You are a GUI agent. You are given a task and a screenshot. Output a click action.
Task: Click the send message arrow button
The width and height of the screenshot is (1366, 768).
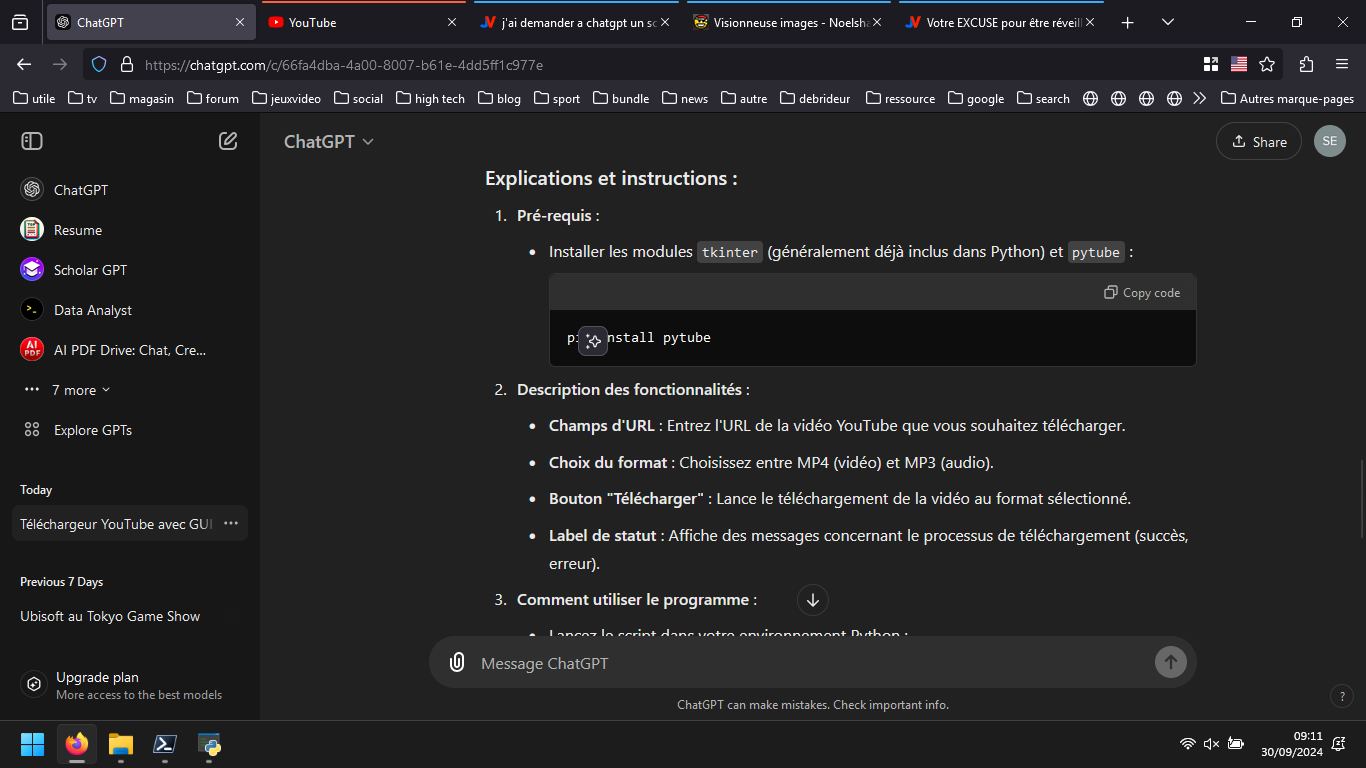tap(1170, 662)
